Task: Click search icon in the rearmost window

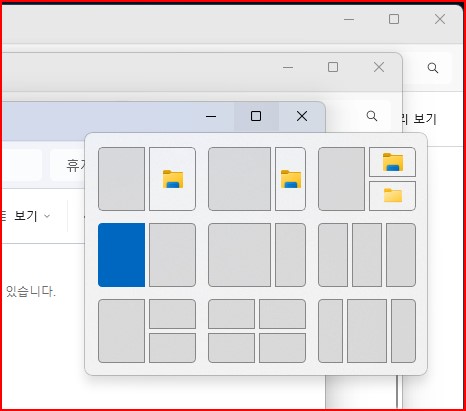Action: click(x=433, y=68)
